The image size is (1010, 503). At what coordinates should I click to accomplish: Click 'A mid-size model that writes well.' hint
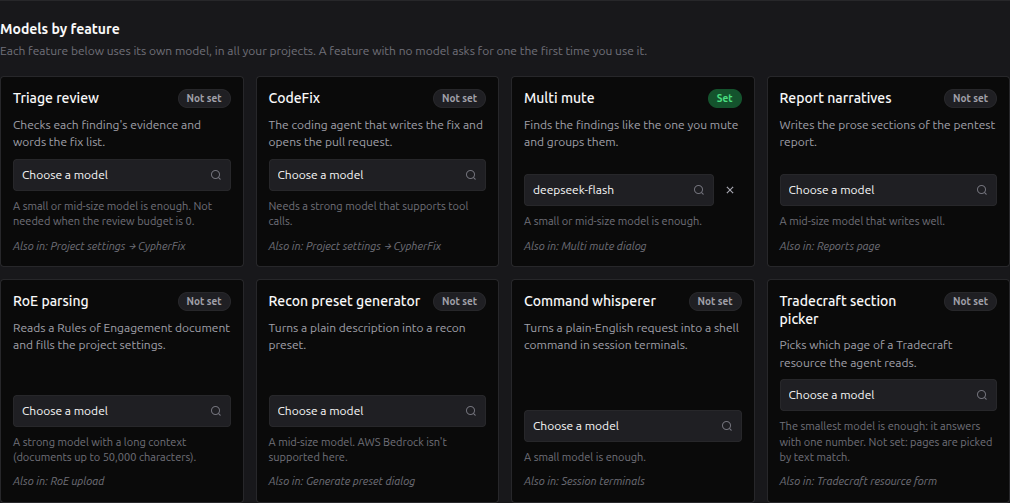tap(862, 221)
